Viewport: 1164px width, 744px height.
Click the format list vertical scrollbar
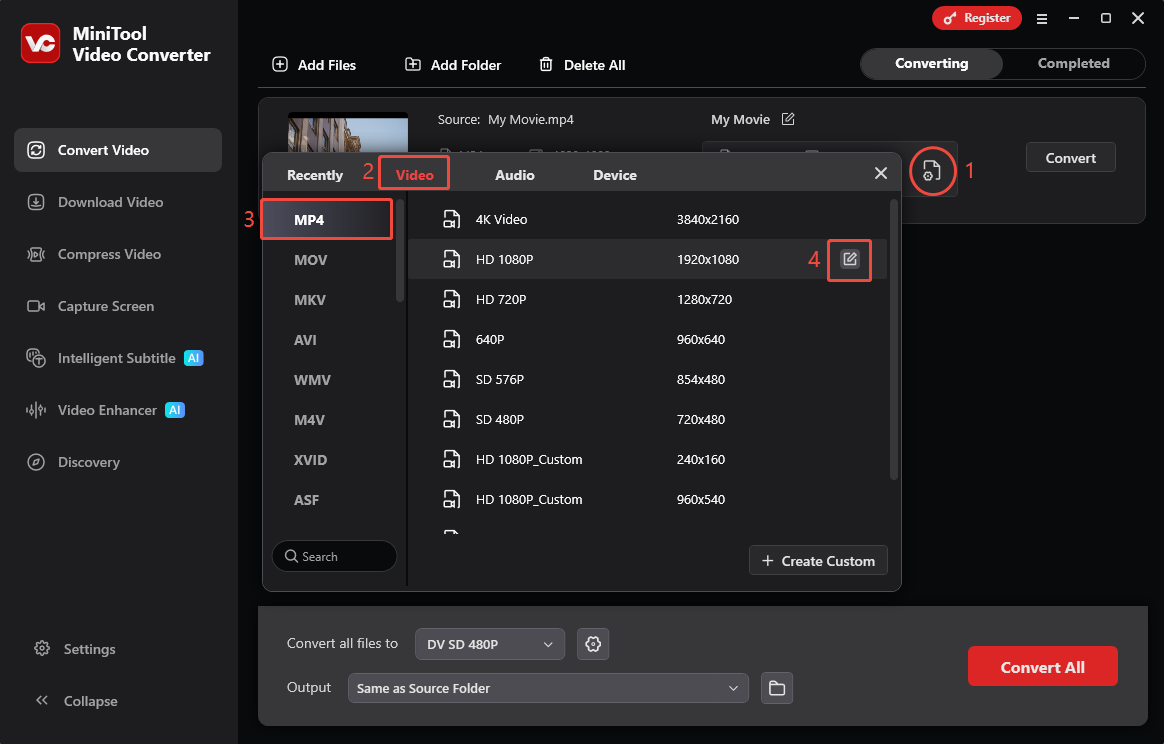tap(400, 250)
